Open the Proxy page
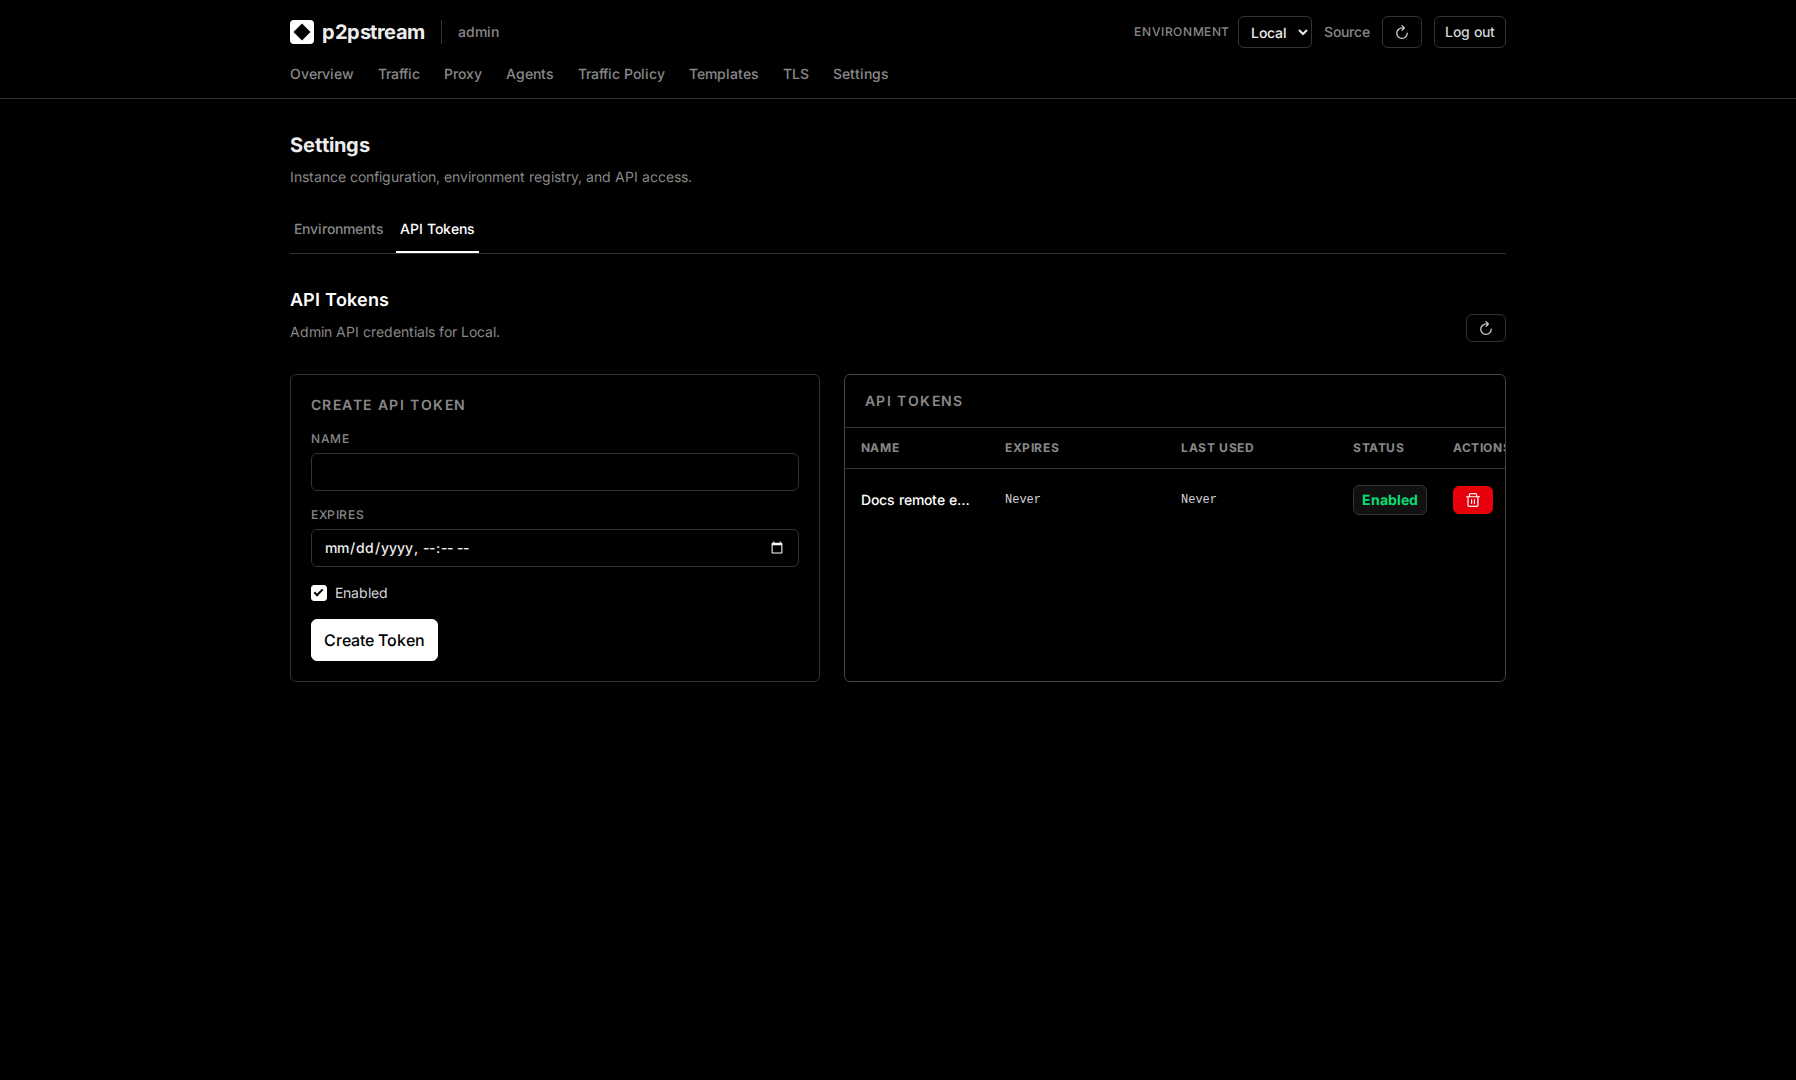The width and height of the screenshot is (1796, 1080). [463, 74]
